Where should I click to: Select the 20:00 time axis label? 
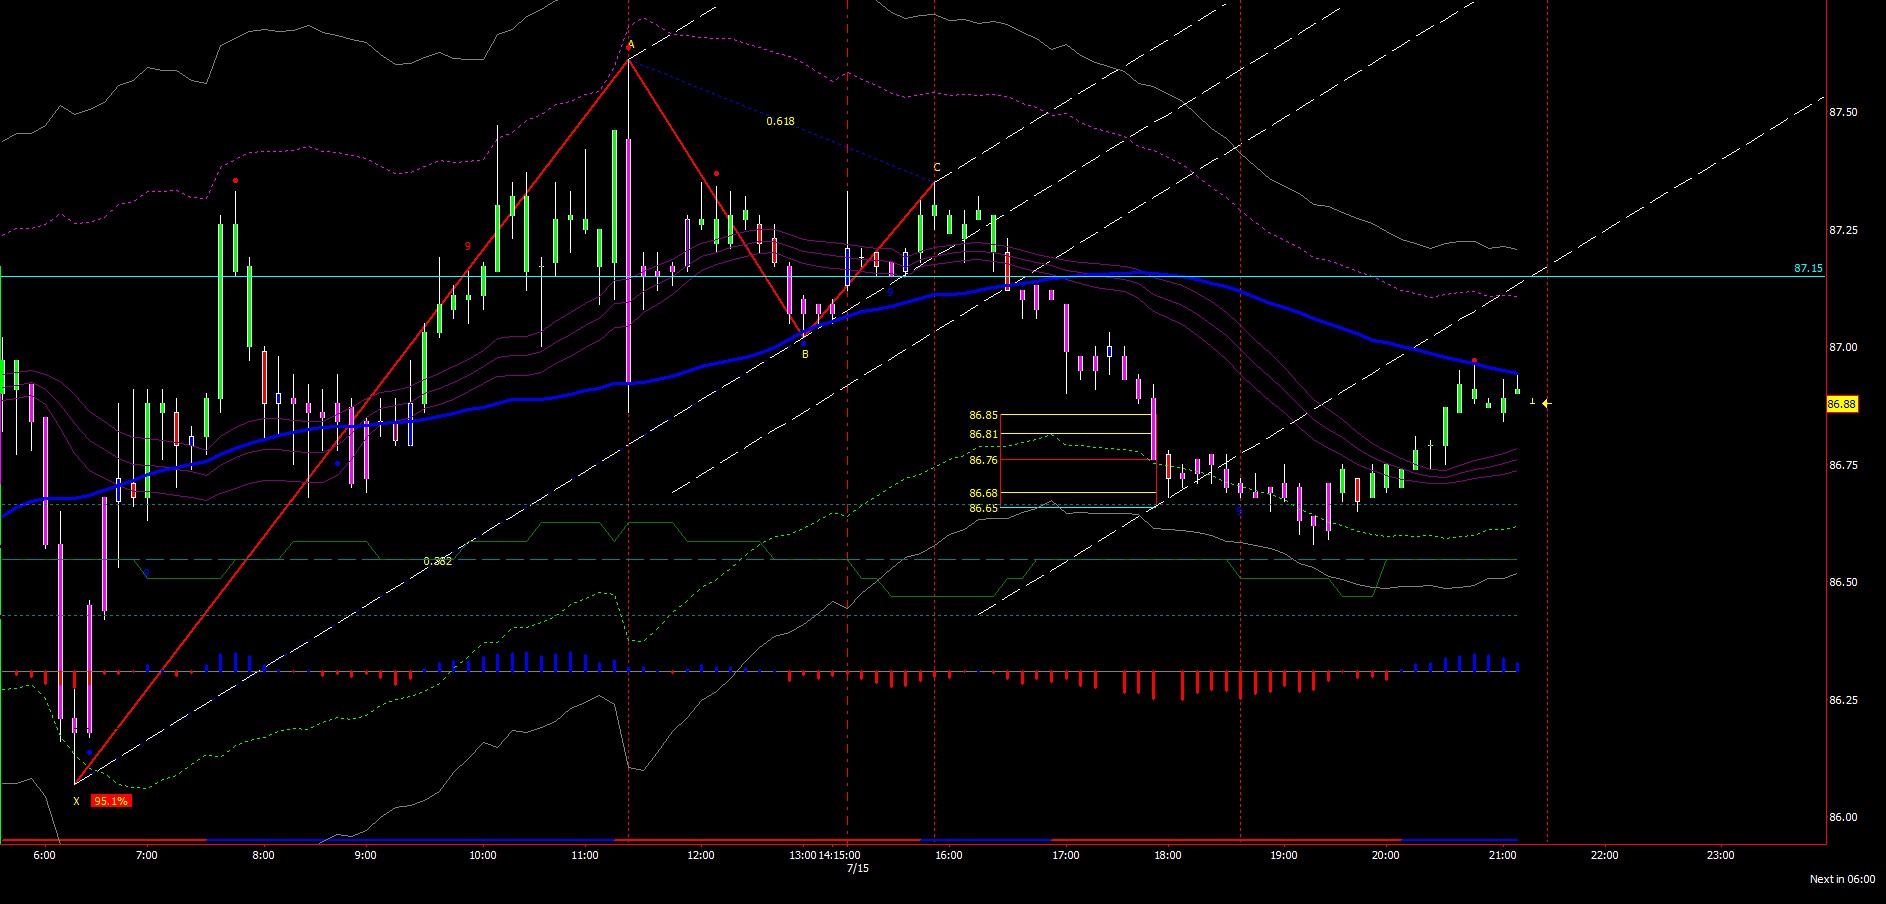click(1386, 855)
